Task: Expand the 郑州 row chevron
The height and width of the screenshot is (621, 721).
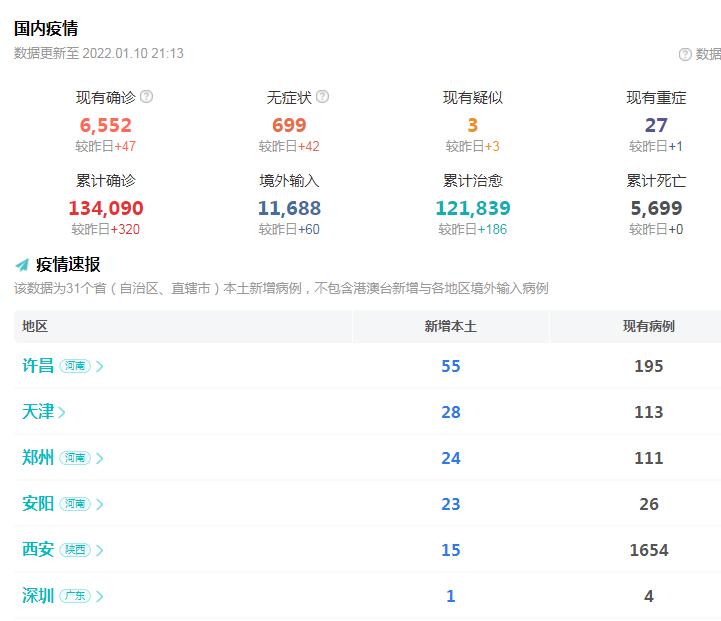Action: (x=99, y=458)
